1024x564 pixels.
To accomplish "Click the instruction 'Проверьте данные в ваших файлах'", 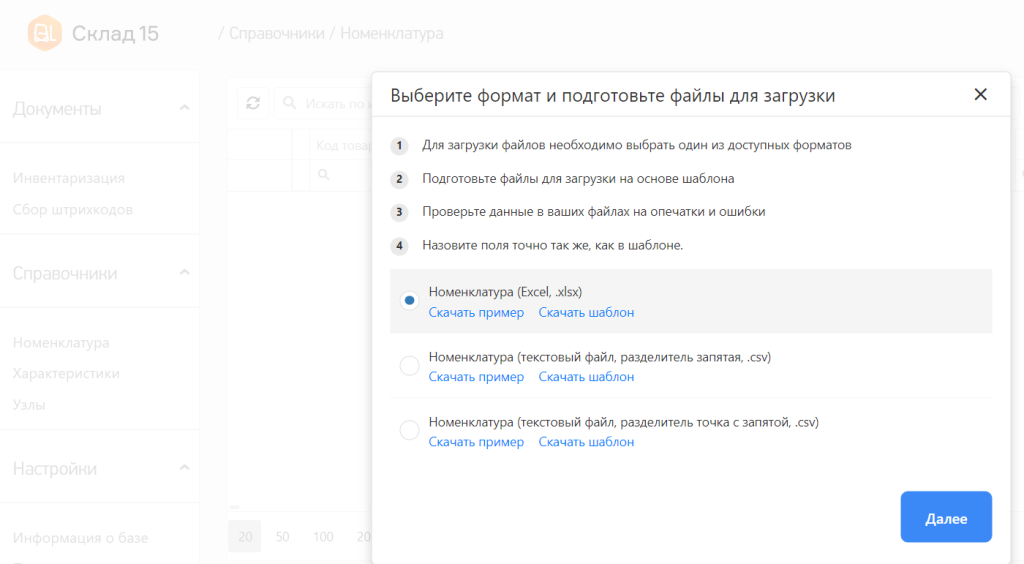I will [594, 212].
